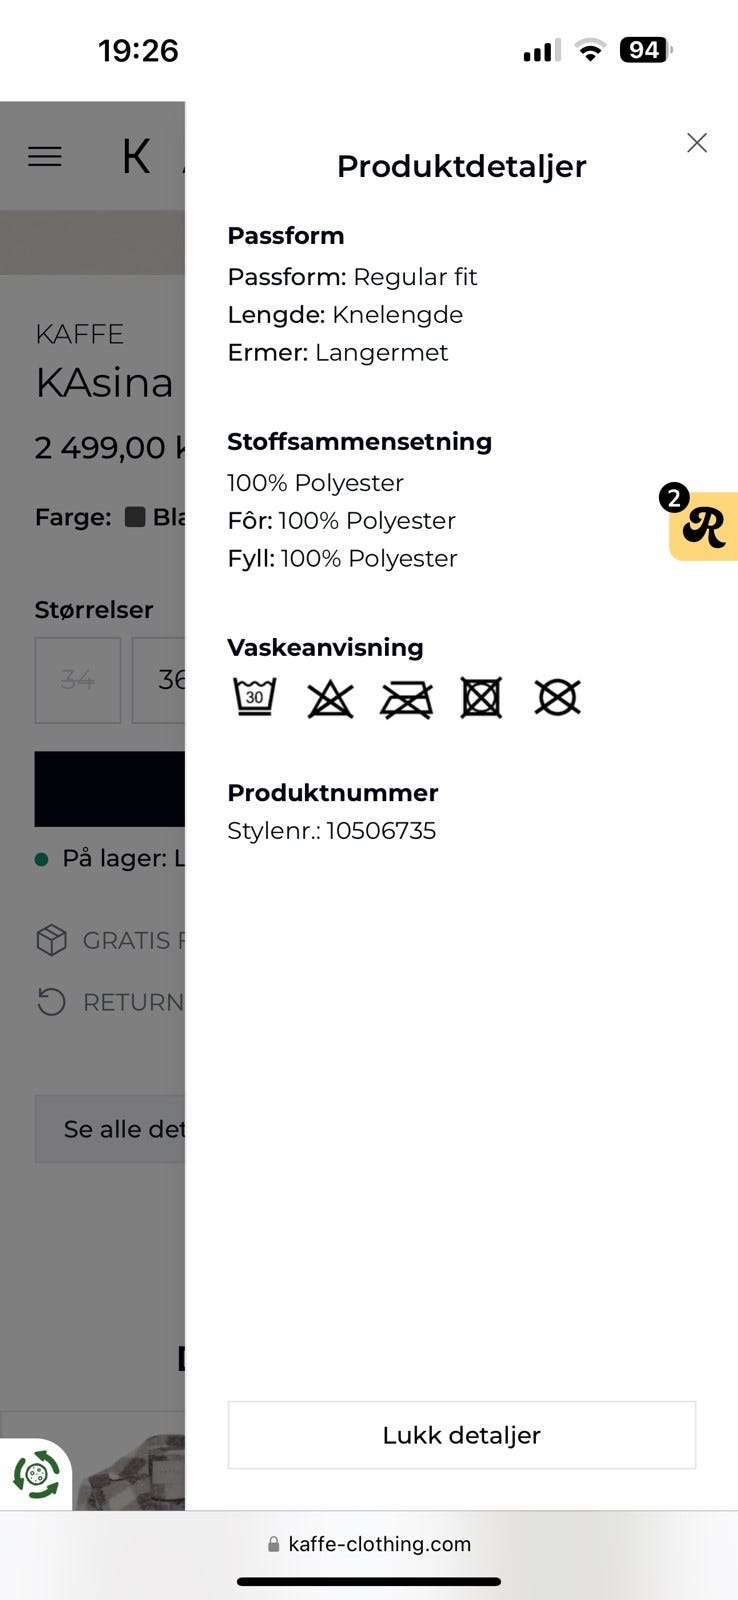The image size is (738, 1600).
Task: Tap the return arrow icon
Action: point(51,1001)
